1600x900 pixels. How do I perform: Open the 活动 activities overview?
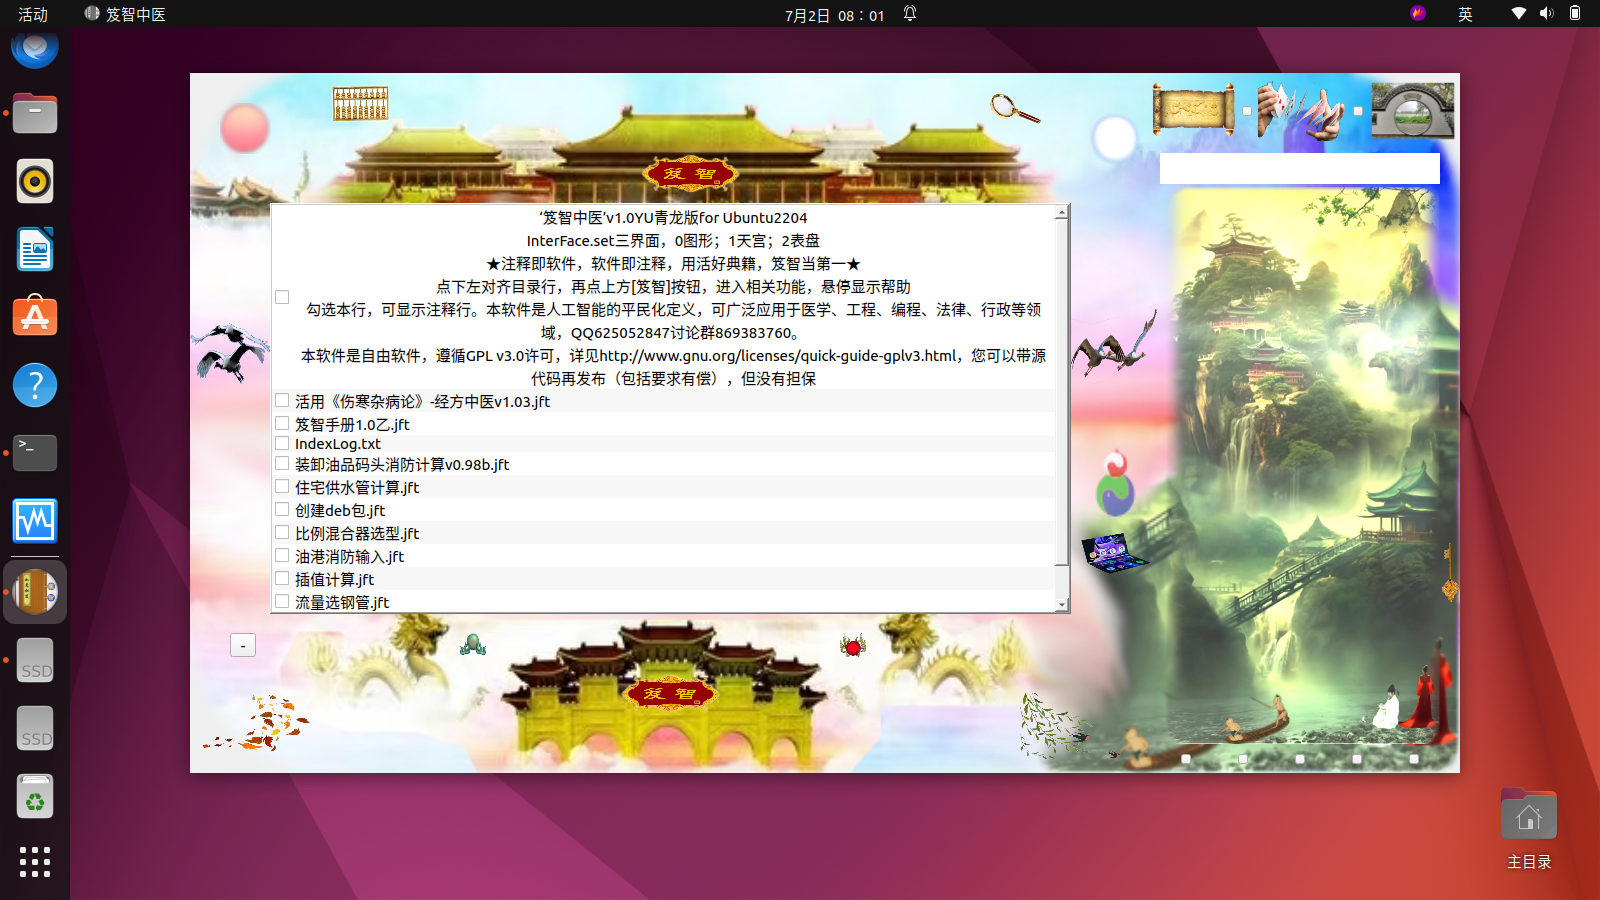[33, 14]
